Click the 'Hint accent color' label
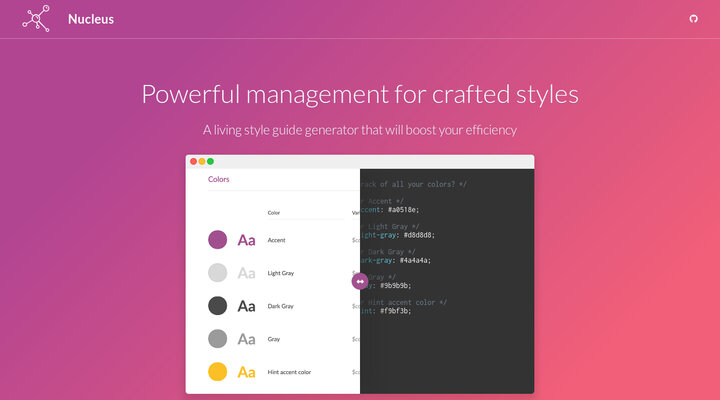 [289, 372]
